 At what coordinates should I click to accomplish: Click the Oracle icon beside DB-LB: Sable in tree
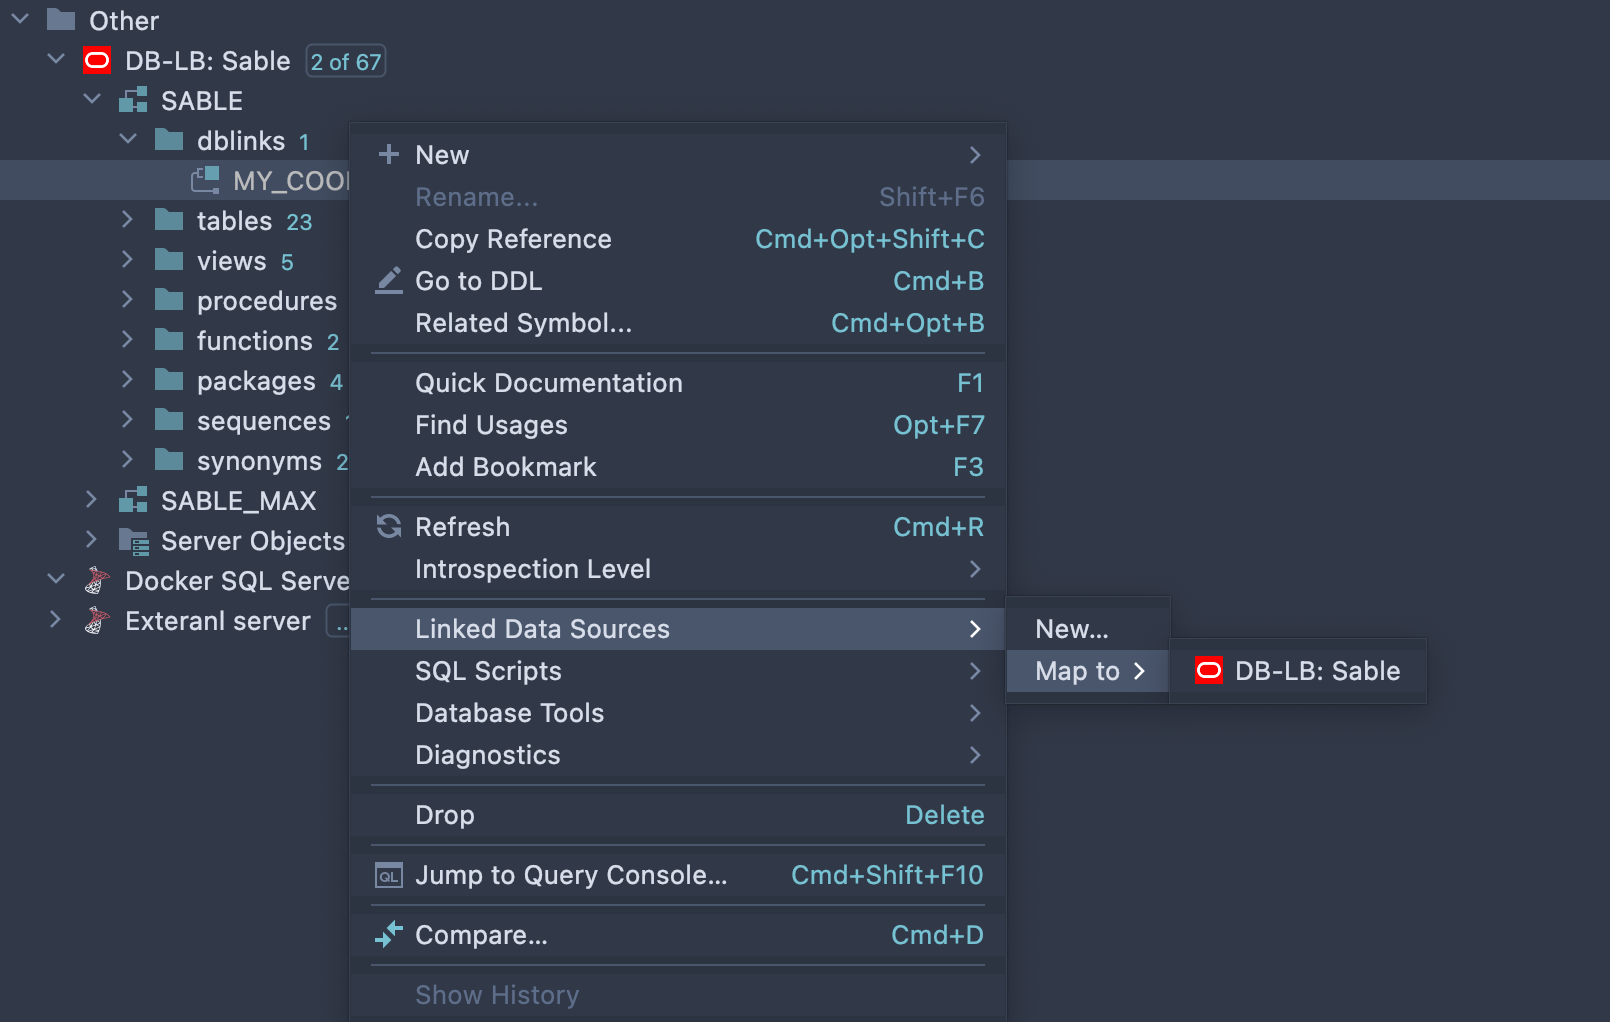(x=97, y=61)
